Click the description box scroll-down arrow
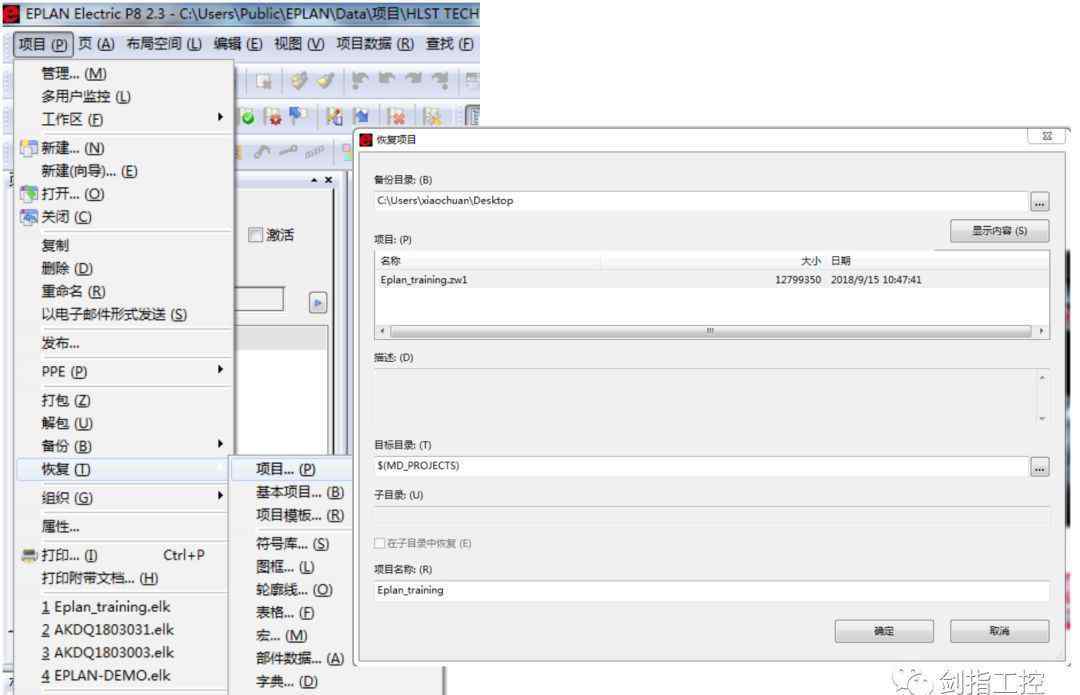The width and height of the screenshot is (1080, 695). coord(1041,418)
